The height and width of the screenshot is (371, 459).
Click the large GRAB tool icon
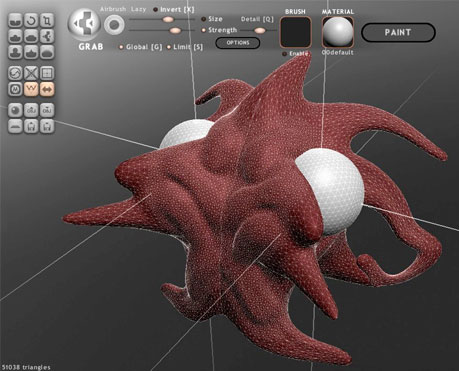coord(84,24)
